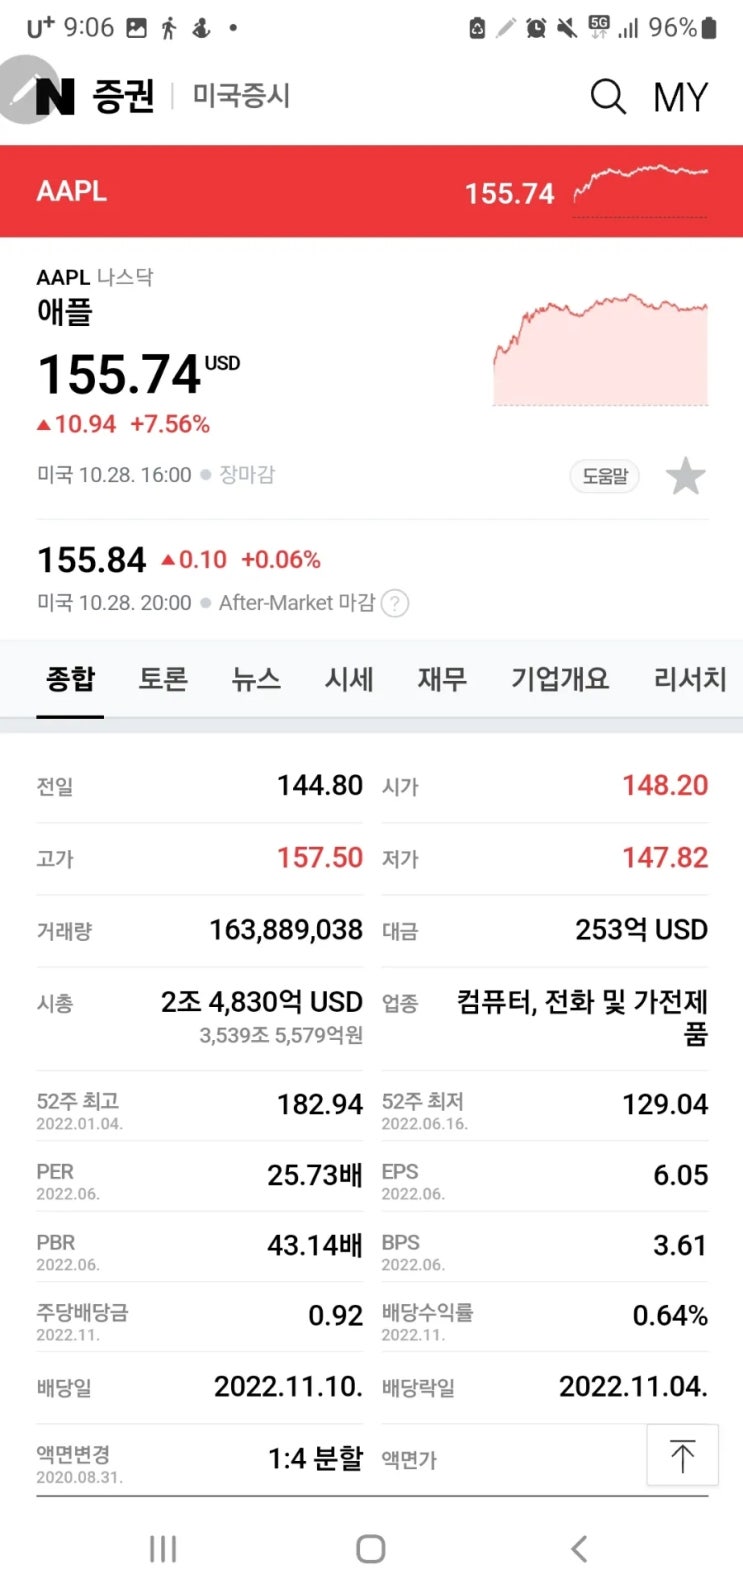Open the 기업개요 tab
Screen dimensions: 743x1593
560,679
